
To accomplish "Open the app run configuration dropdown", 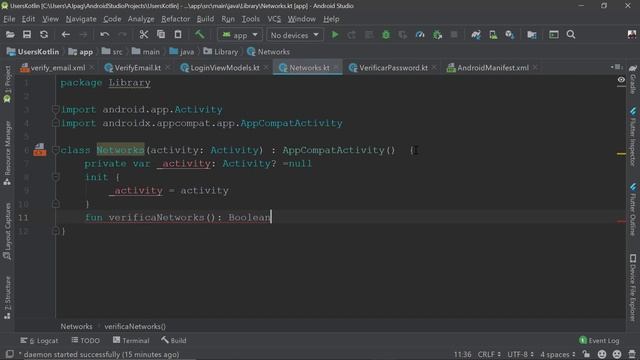I will [240, 35].
